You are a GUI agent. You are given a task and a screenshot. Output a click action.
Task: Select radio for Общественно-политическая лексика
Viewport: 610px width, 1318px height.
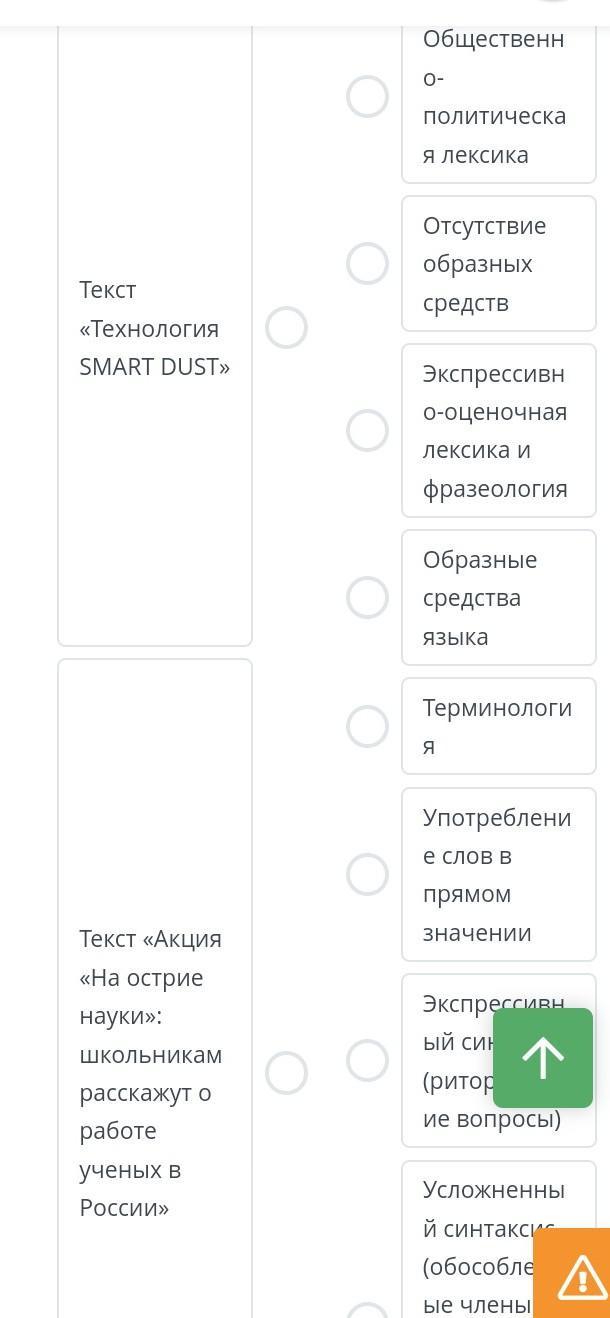coord(367,97)
